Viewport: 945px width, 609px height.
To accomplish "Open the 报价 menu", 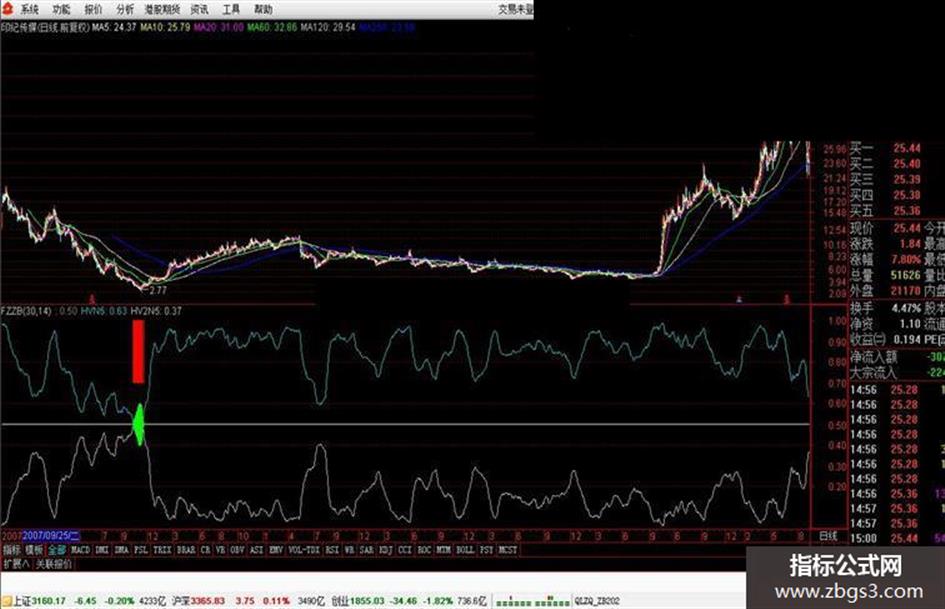I will coord(93,9).
